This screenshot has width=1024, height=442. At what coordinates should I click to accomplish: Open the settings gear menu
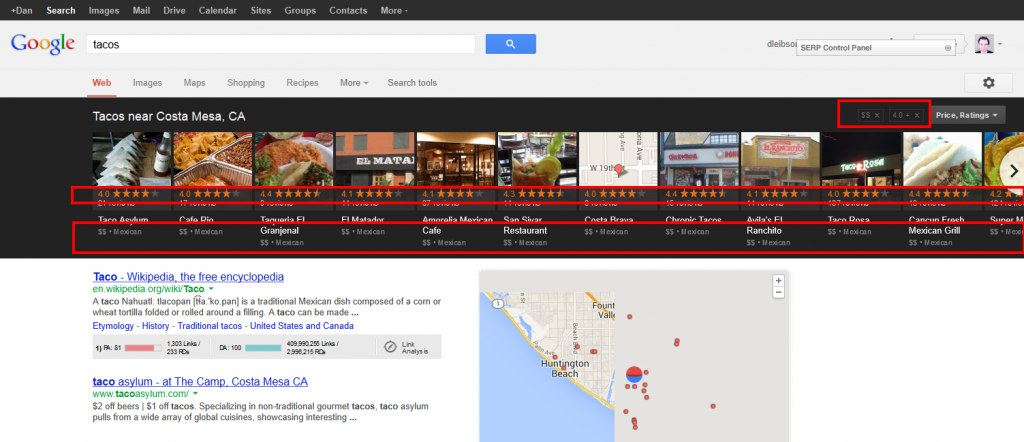pyautogui.click(x=988, y=83)
